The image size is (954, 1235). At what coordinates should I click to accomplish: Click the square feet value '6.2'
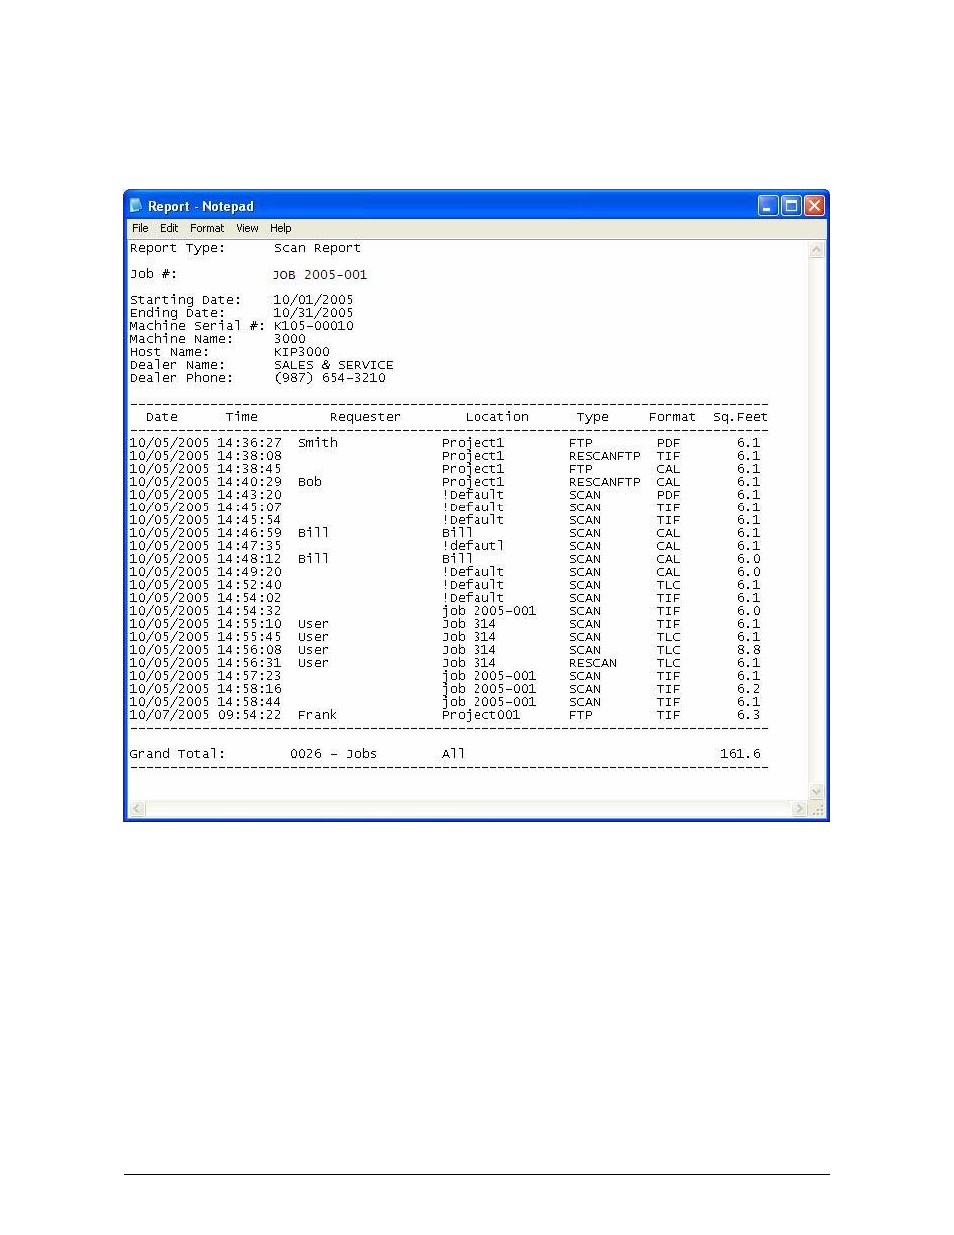749,689
